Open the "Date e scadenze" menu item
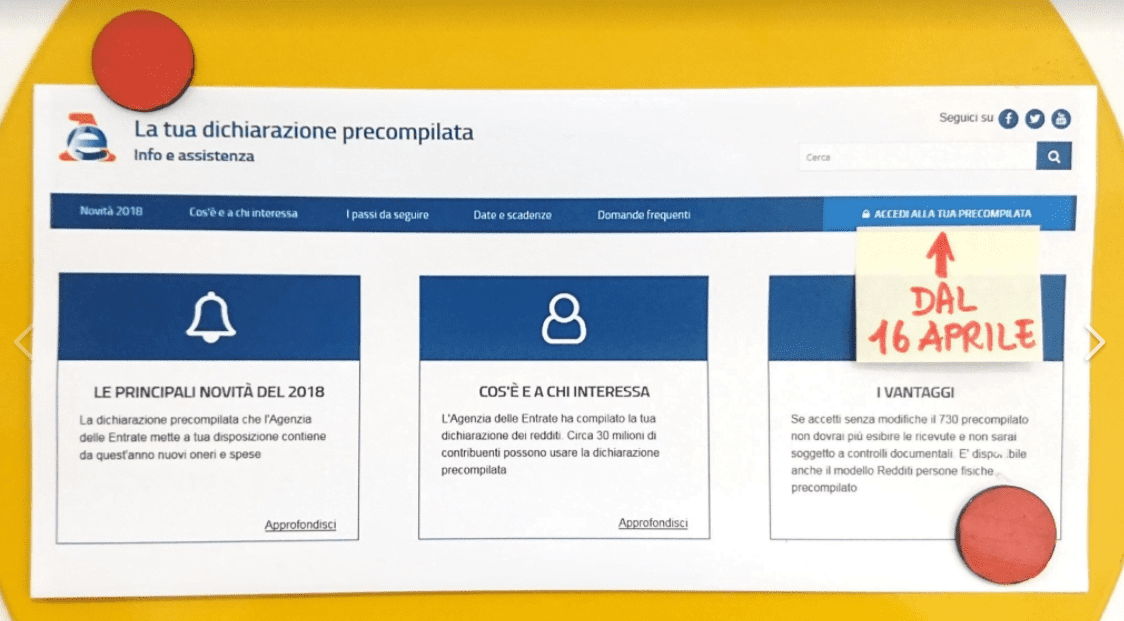Screen dimensions: 1124x621 (512, 215)
